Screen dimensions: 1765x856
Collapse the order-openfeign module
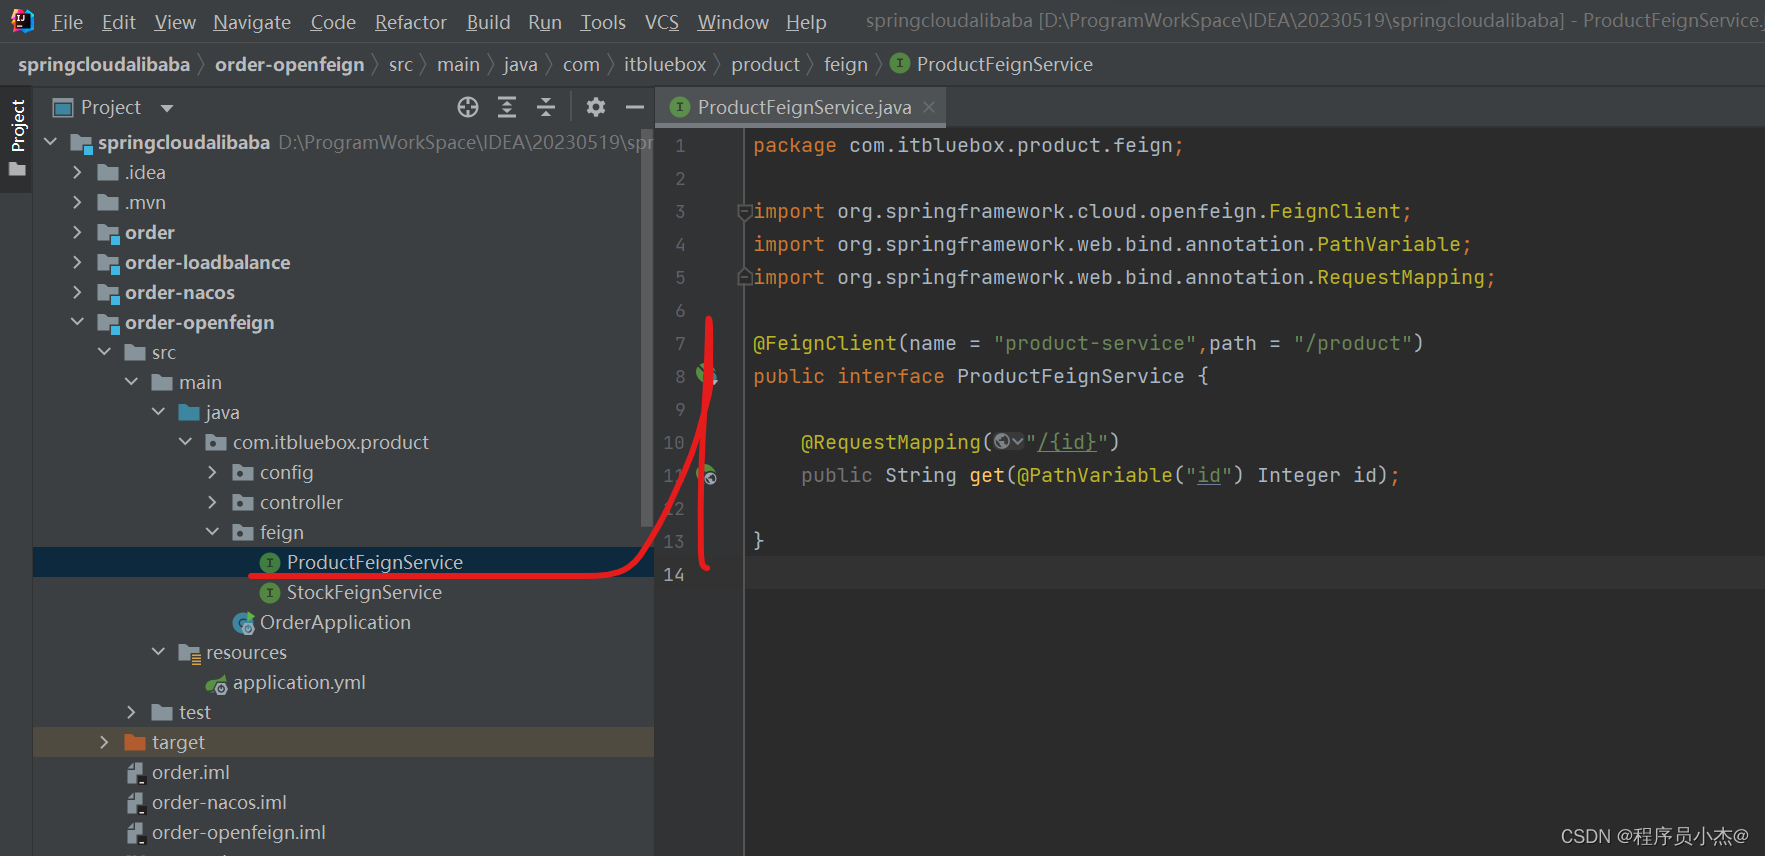click(x=77, y=322)
